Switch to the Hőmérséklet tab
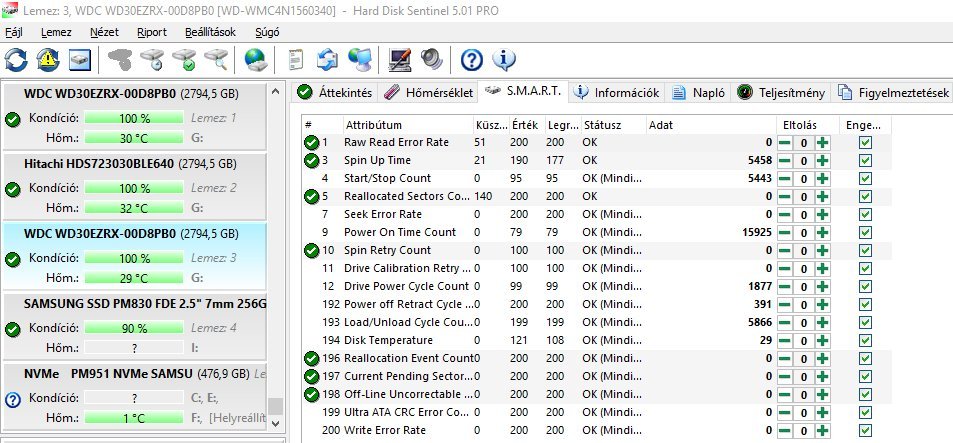The image size is (953, 443). click(x=428, y=92)
